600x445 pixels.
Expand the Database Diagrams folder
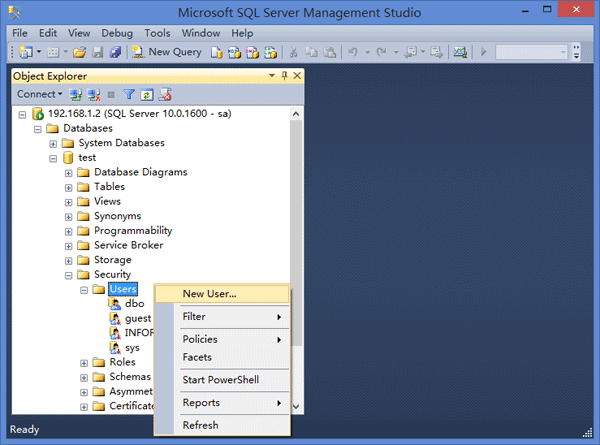click(68, 173)
